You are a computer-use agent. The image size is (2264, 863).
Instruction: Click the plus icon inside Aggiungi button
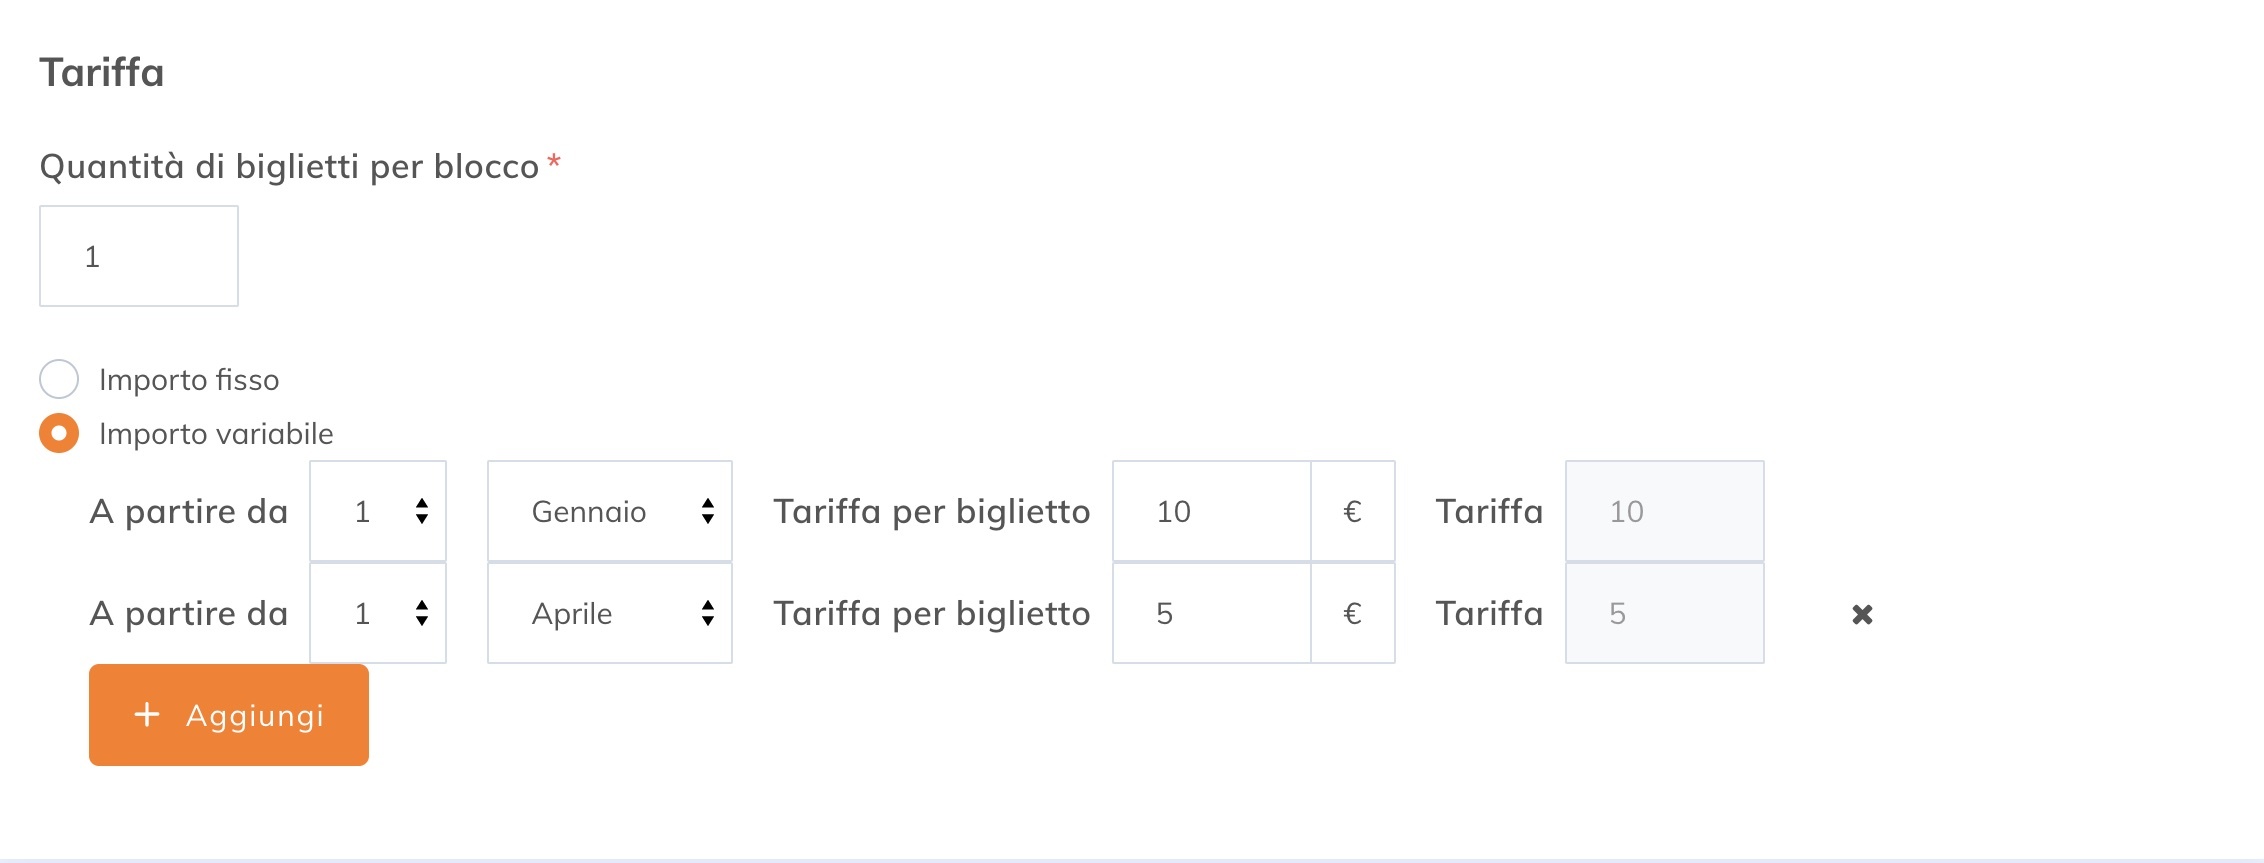(x=147, y=715)
